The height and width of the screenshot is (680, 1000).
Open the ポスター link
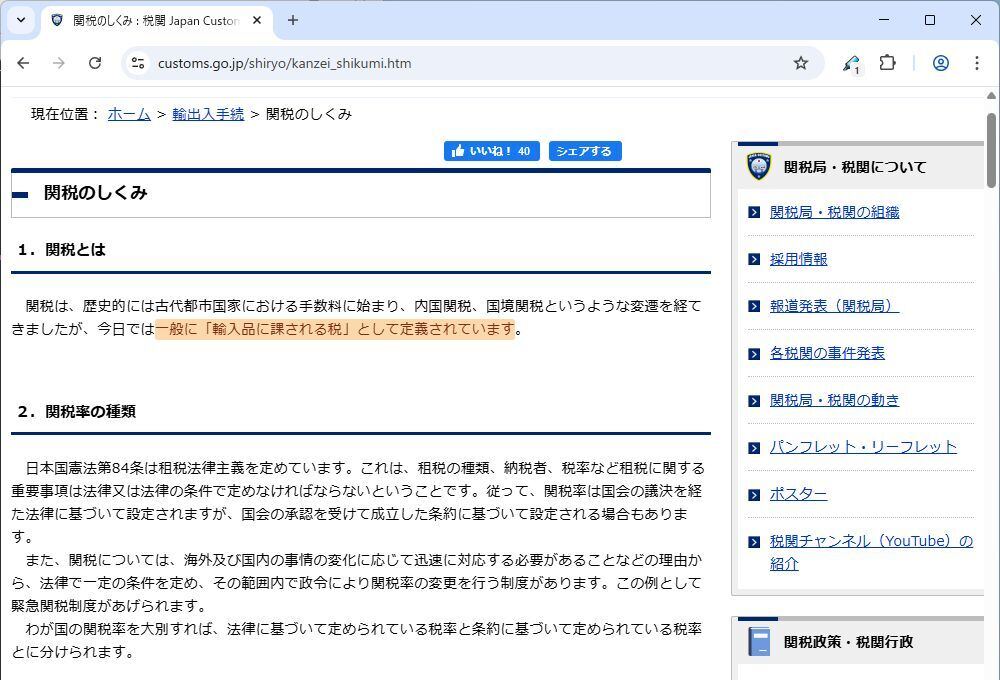point(798,494)
